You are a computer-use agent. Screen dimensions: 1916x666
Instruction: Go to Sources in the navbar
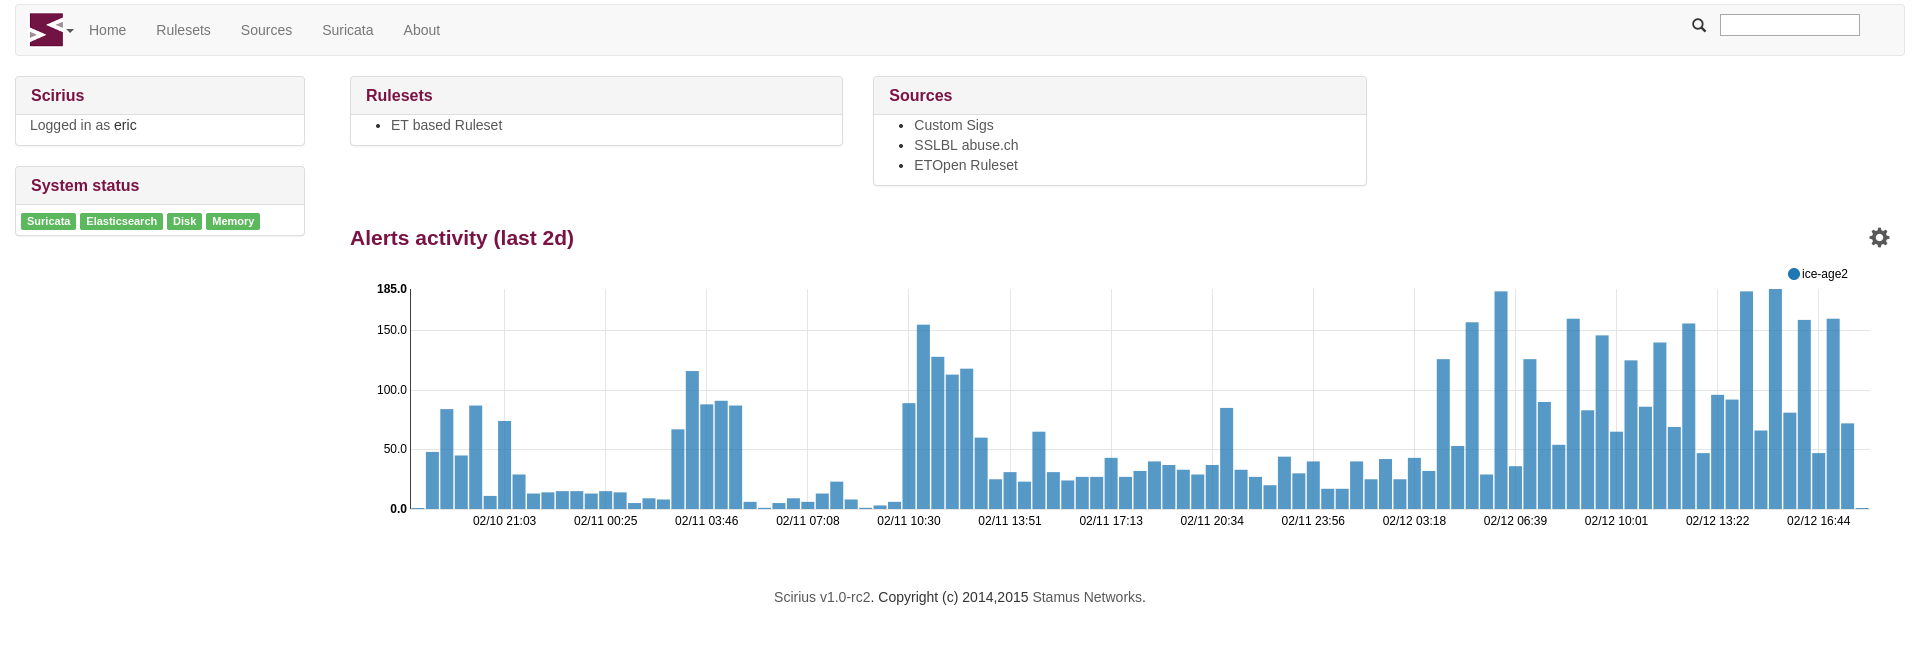266,30
